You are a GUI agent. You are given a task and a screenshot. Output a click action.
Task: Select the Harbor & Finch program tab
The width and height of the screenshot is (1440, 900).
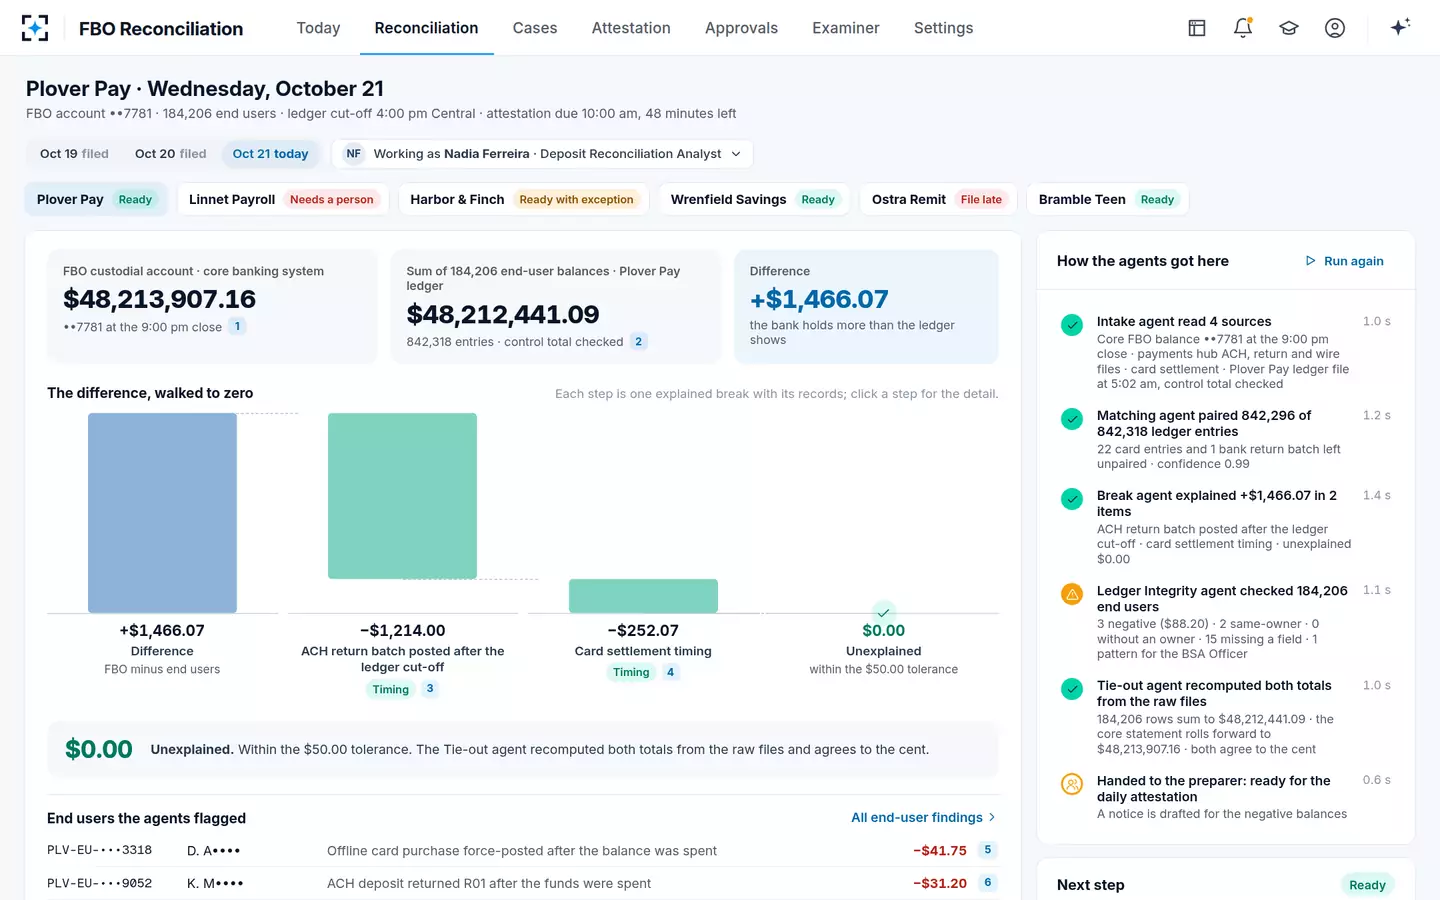522,199
